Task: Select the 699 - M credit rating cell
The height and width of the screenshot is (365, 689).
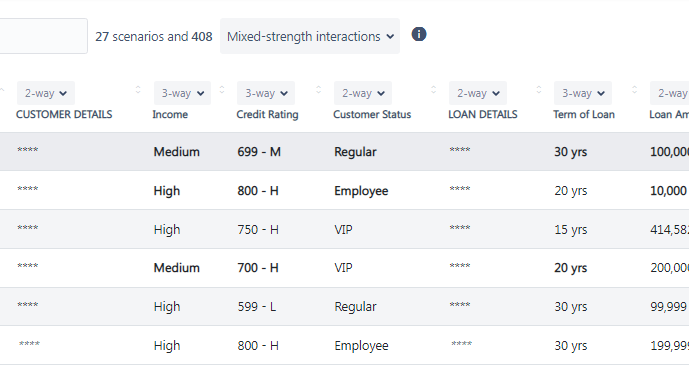Action: (x=259, y=152)
